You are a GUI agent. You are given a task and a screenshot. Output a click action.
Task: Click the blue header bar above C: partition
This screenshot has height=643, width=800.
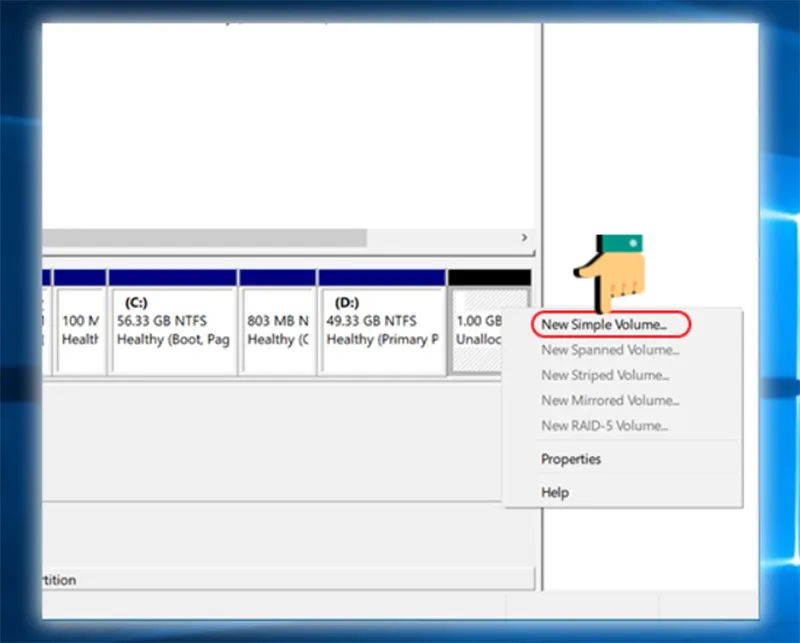click(x=172, y=278)
